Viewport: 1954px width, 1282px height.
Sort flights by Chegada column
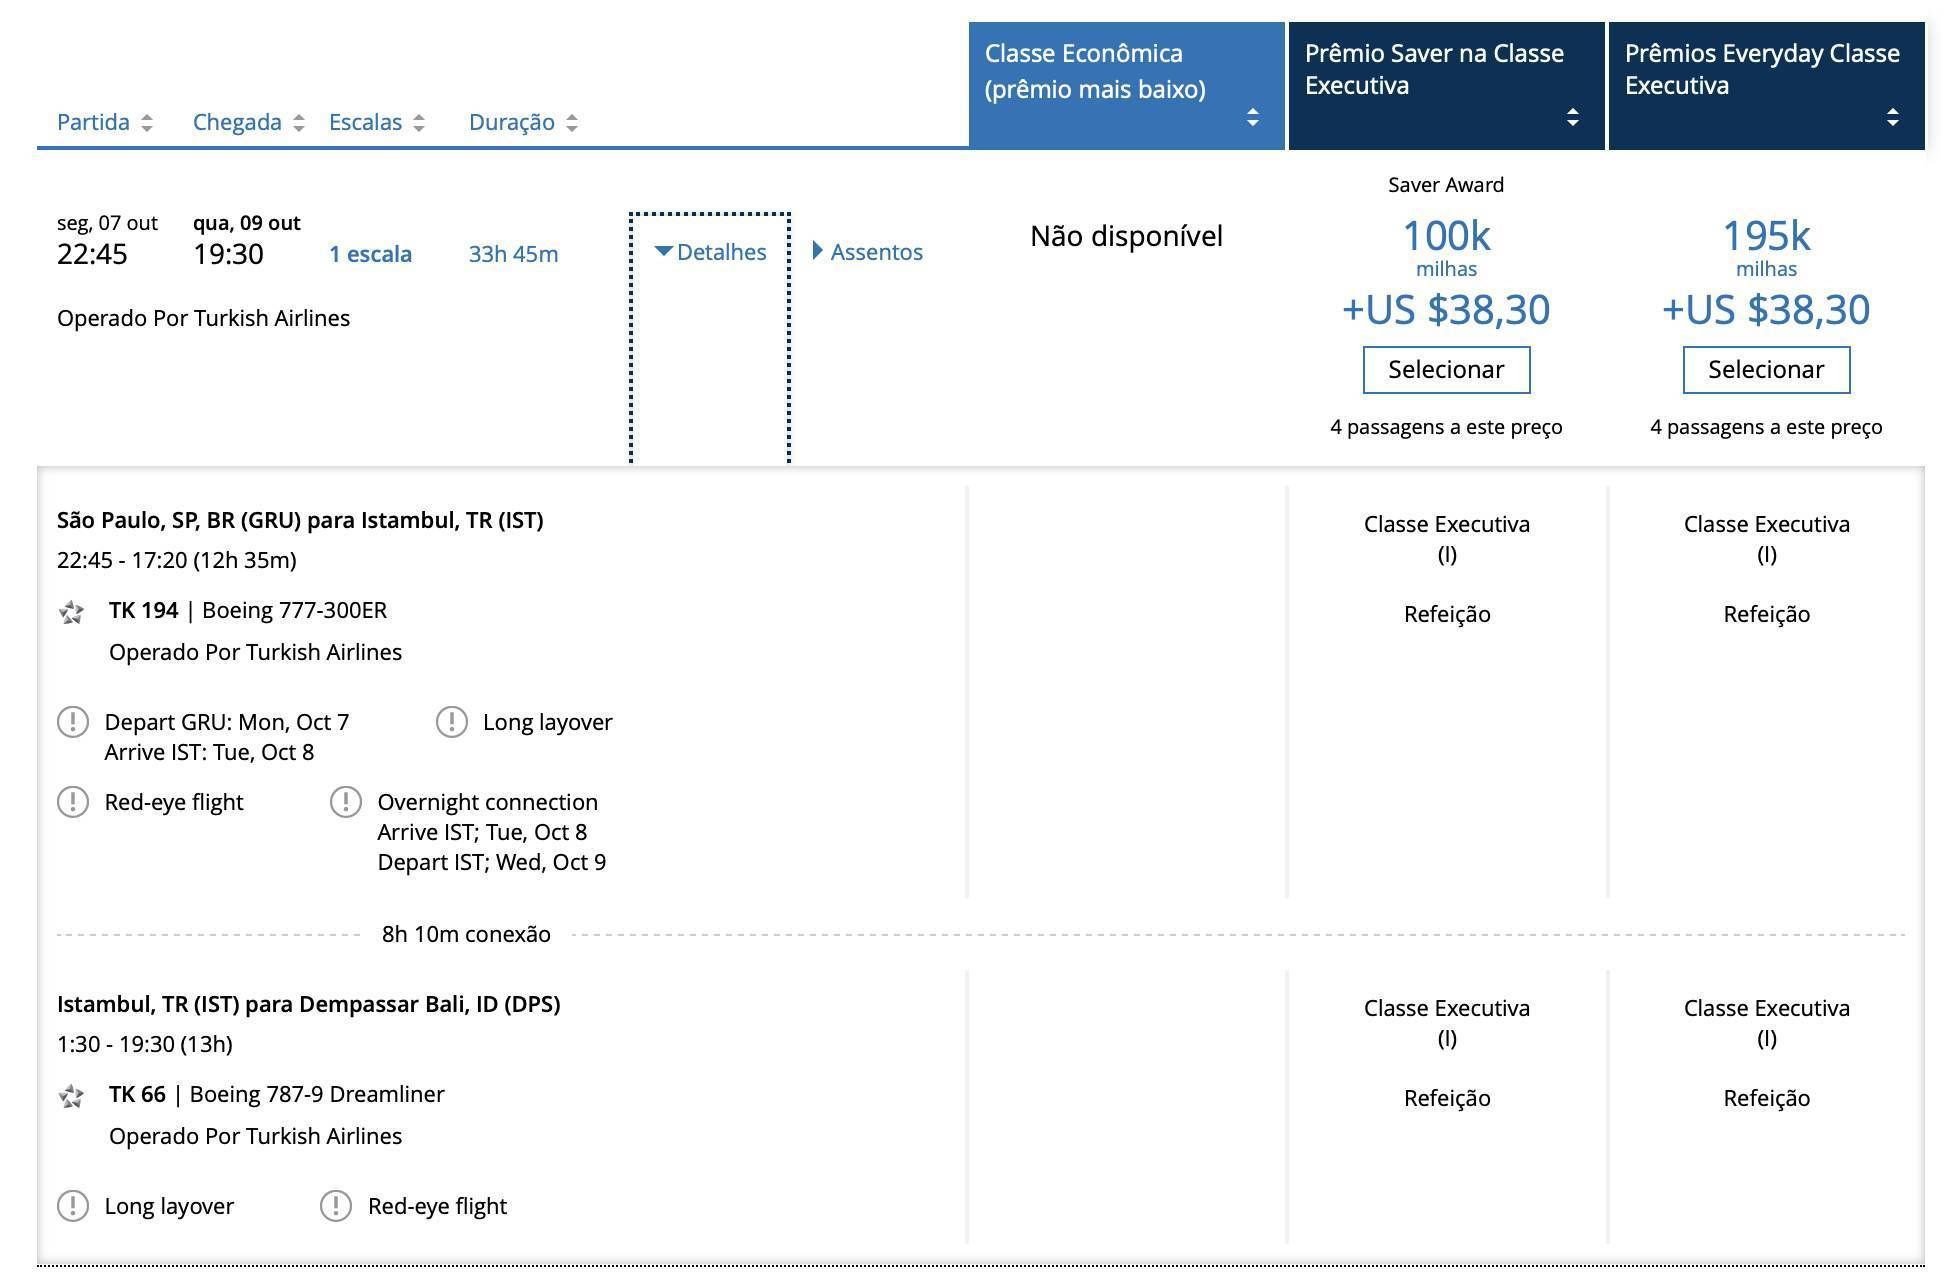point(249,122)
